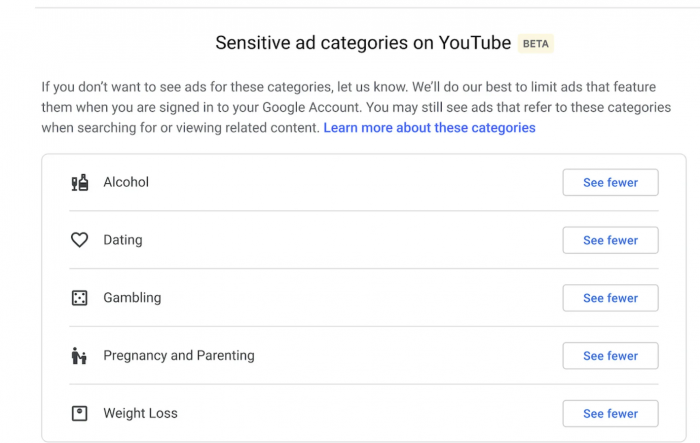See fewer Alcohol ads
Screen dimensions: 700x443
click(x=610, y=183)
